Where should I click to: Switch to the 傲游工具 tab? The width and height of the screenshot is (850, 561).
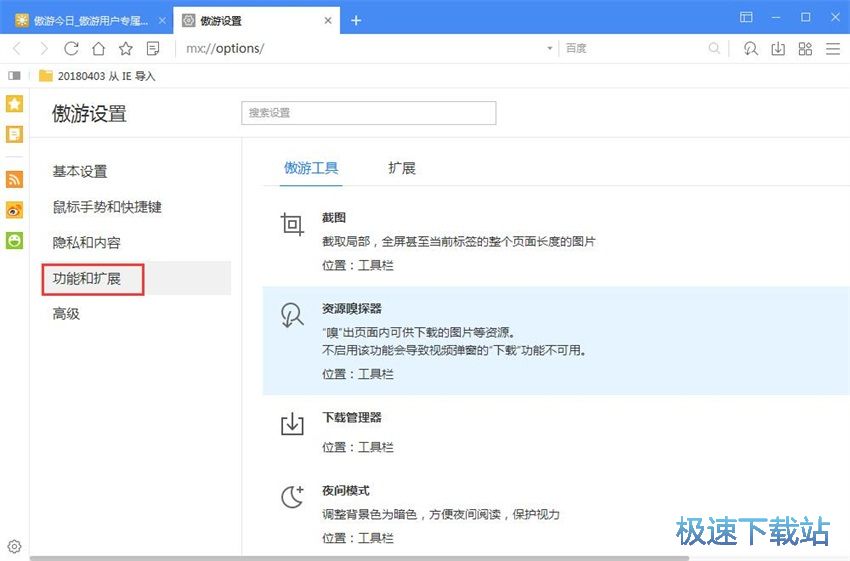pyautogui.click(x=311, y=168)
